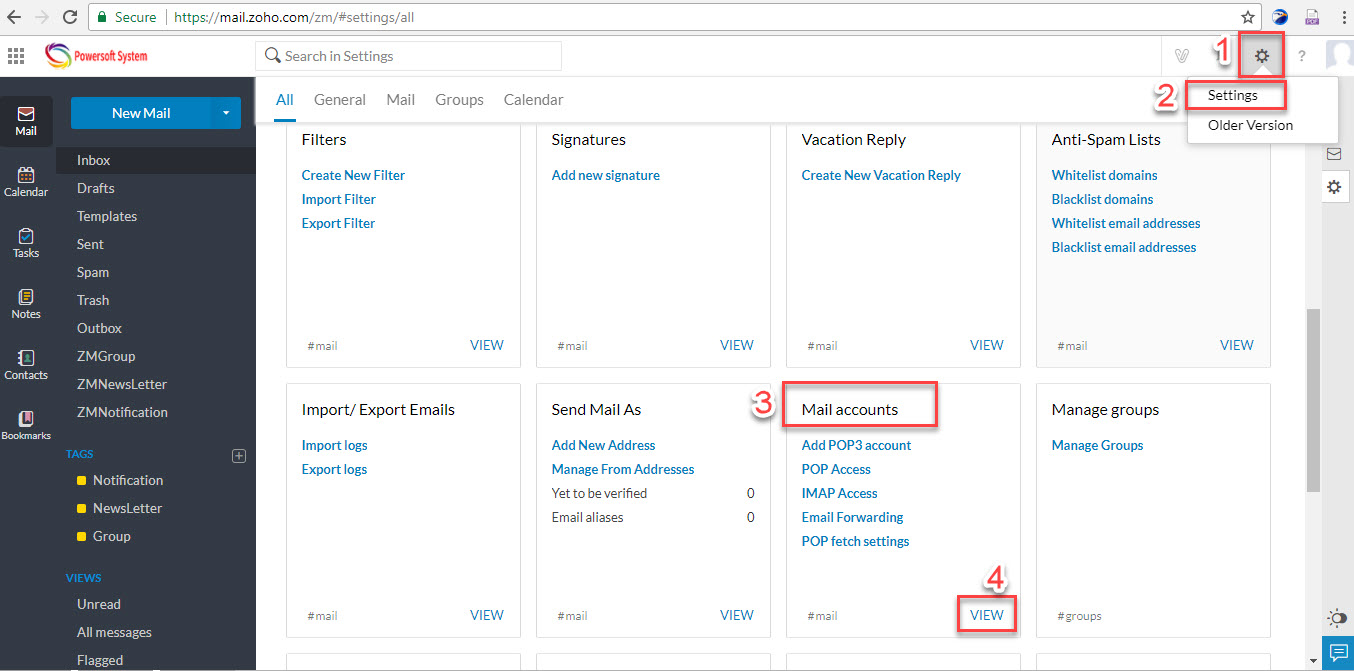The height and width of the screenshot is (671, 1354).
Task: Open the Calendar module in sidebar
Action: tap(26, 182)
